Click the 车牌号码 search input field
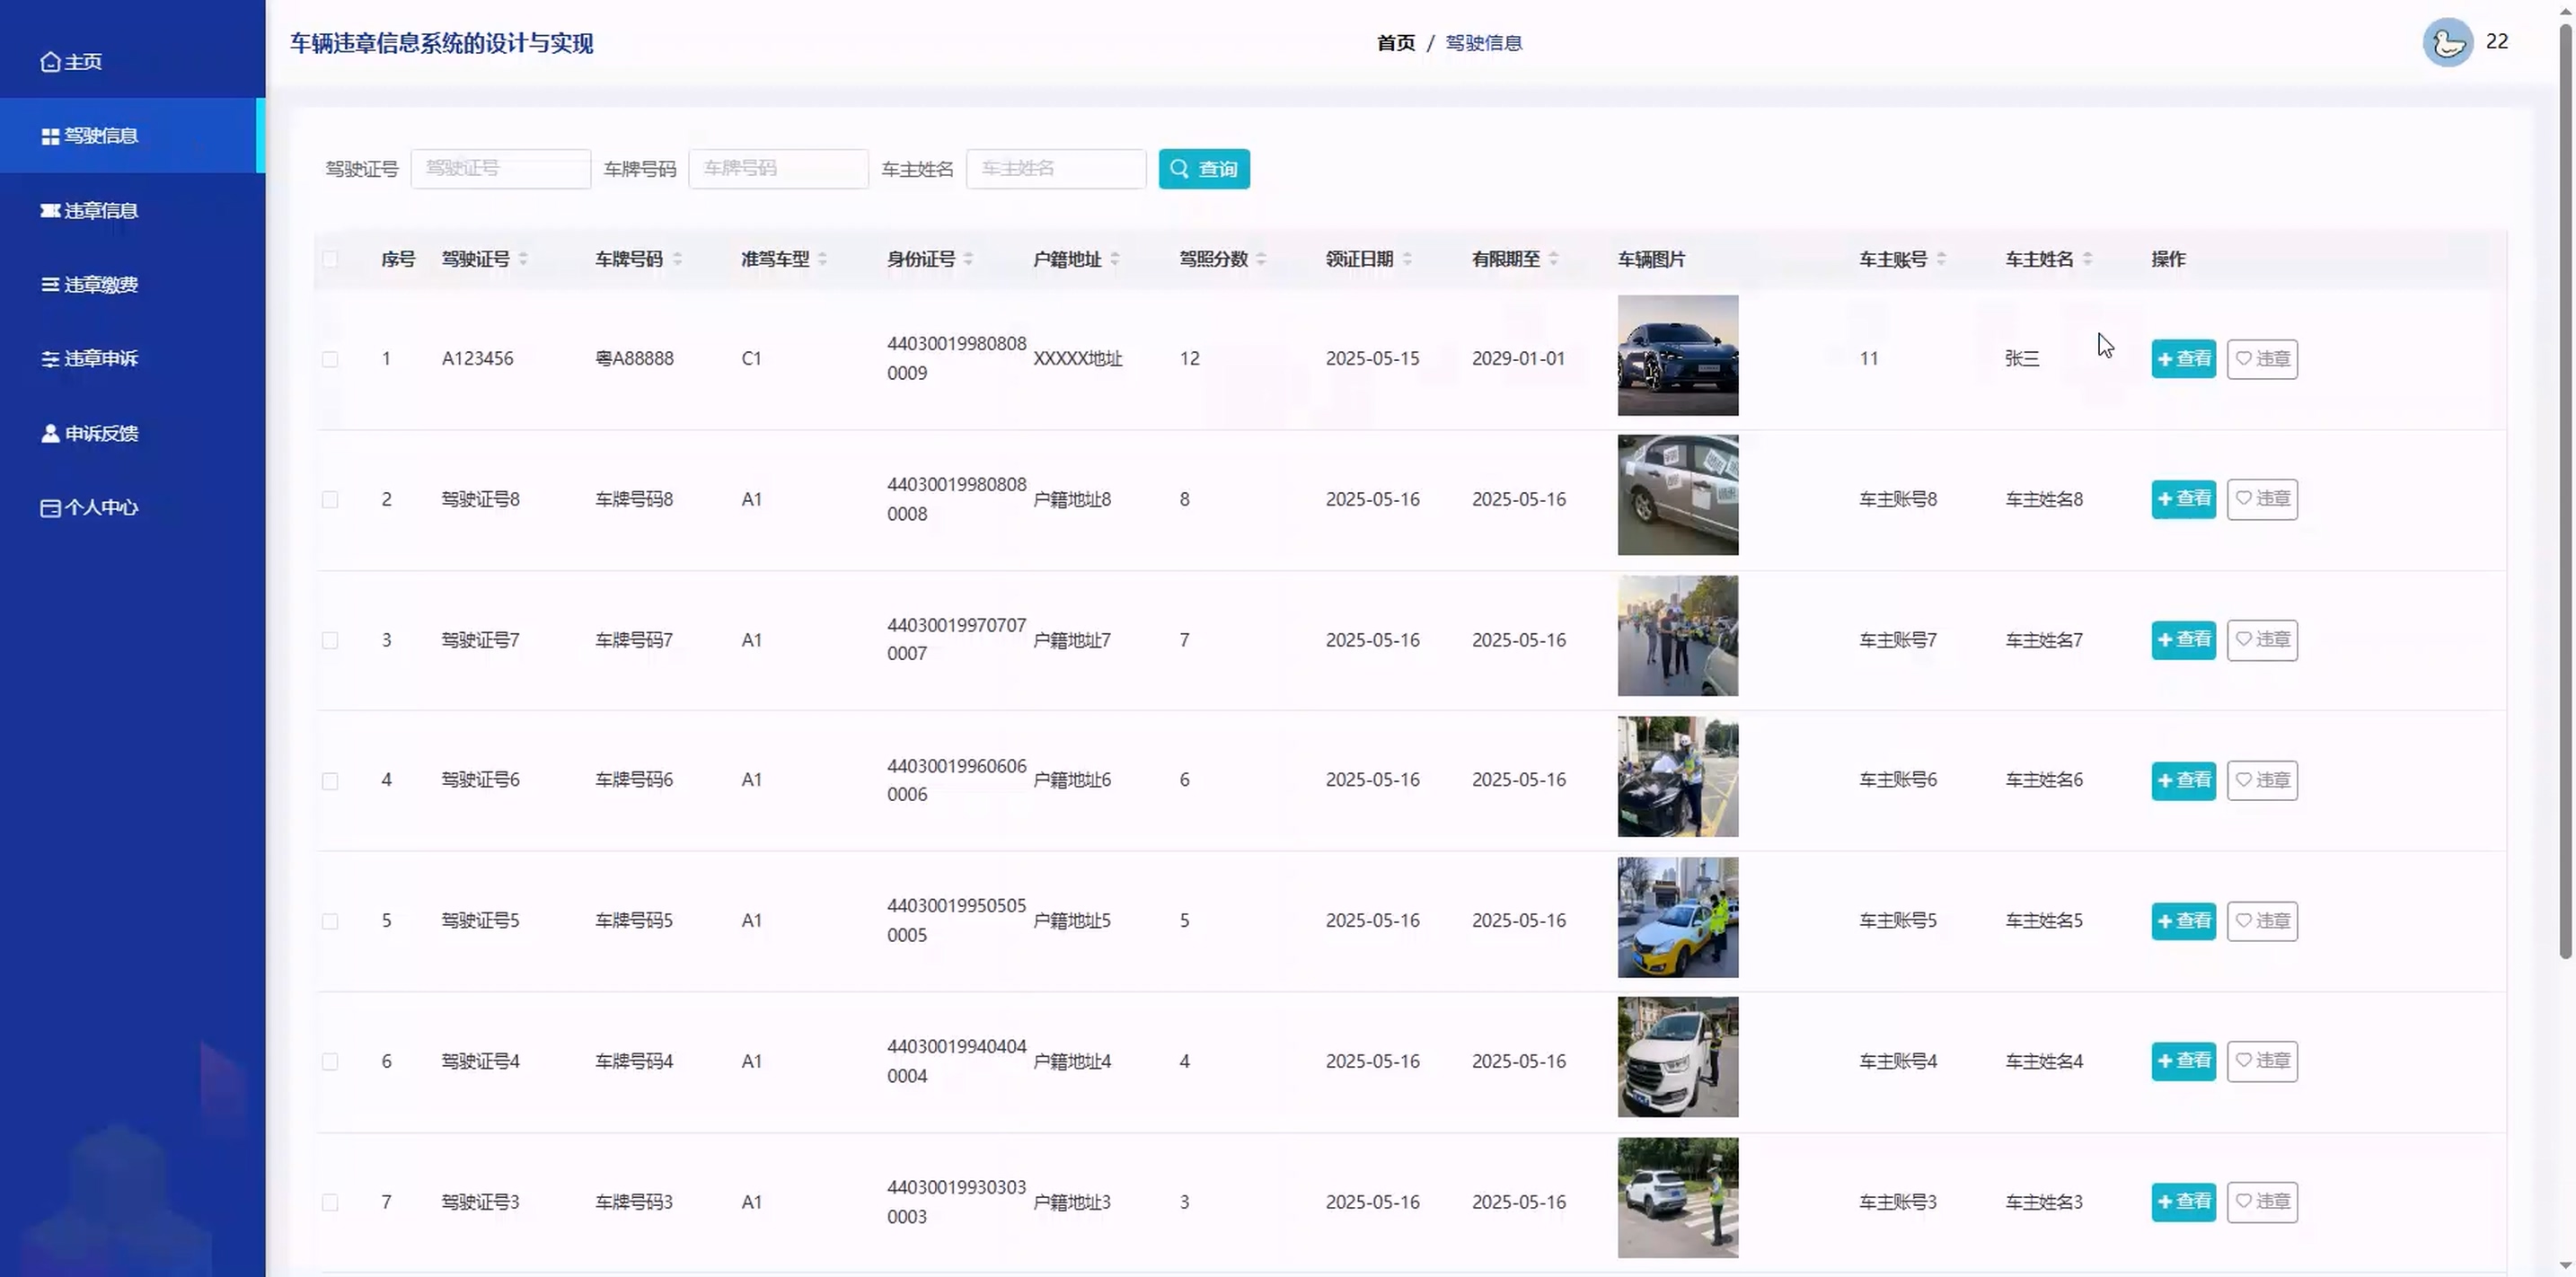This screenshot has height=1277, width=2576. [778, 169]
